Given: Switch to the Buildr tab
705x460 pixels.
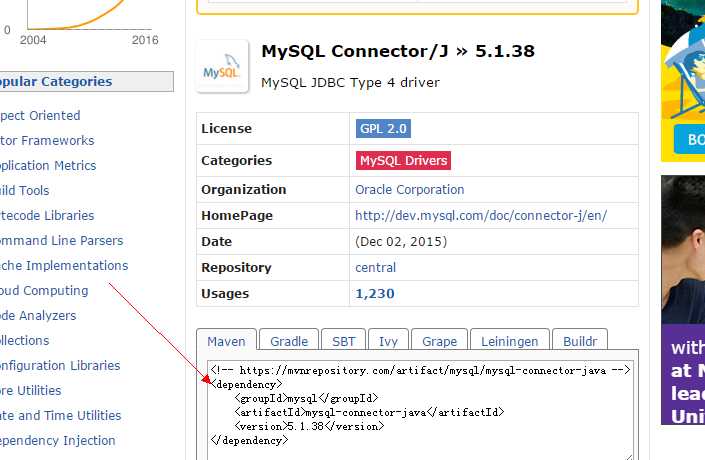Looking at the screenshot, I should coord(580,341).
